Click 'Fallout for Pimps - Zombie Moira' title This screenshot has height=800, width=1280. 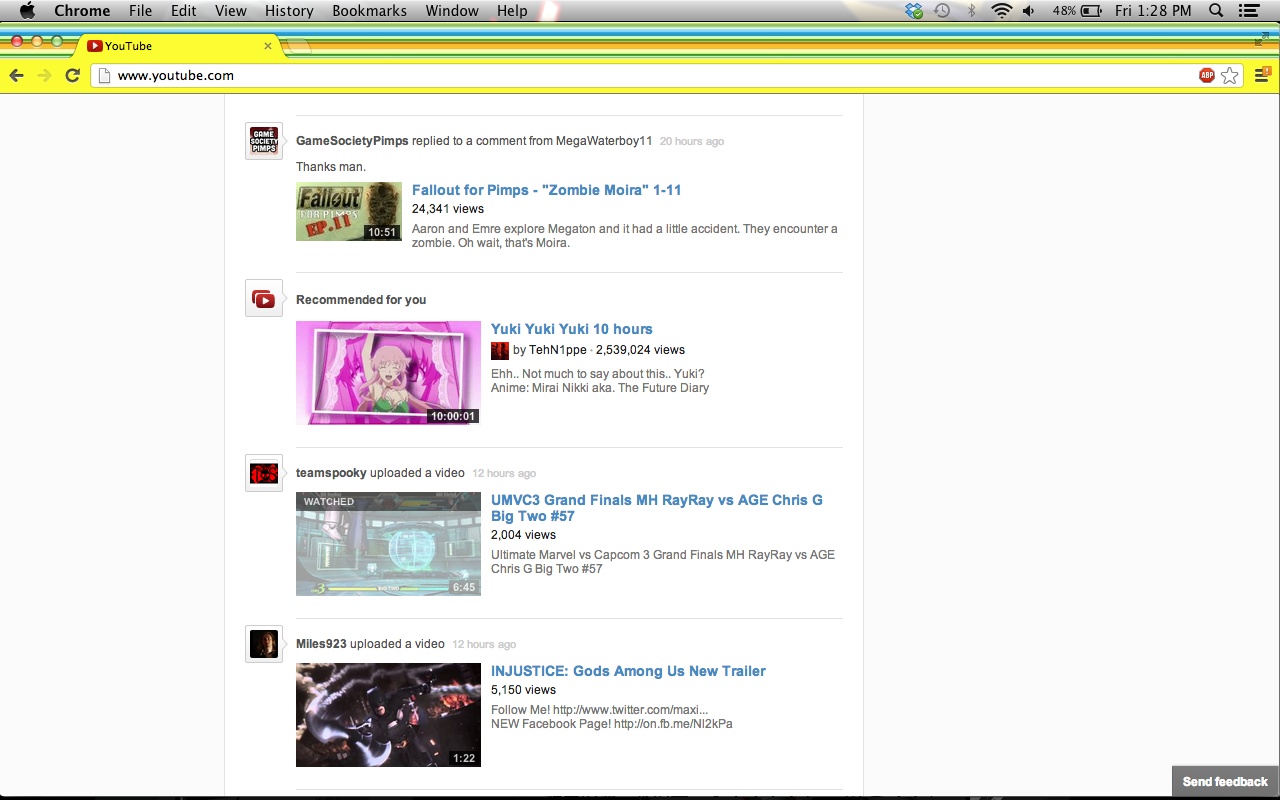(x=546, y=190)
